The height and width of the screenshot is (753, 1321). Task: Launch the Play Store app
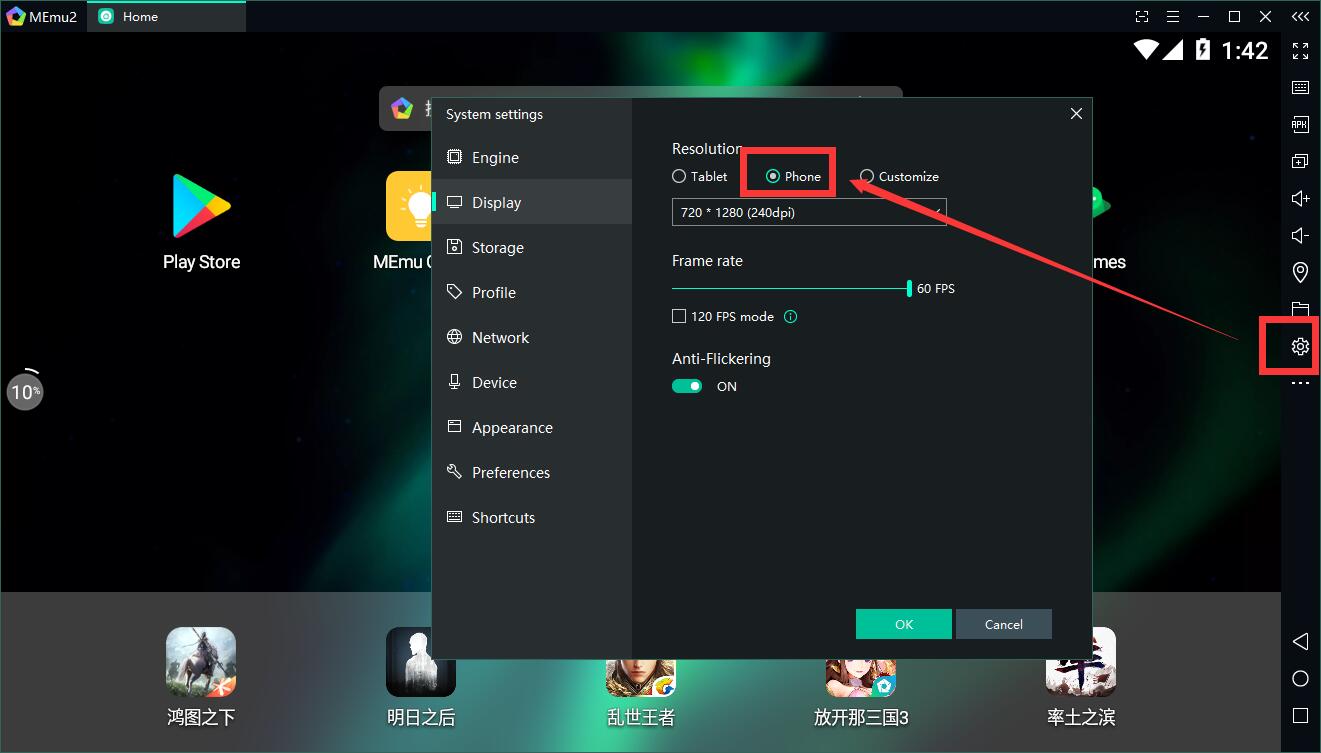(x=201, y=222)
